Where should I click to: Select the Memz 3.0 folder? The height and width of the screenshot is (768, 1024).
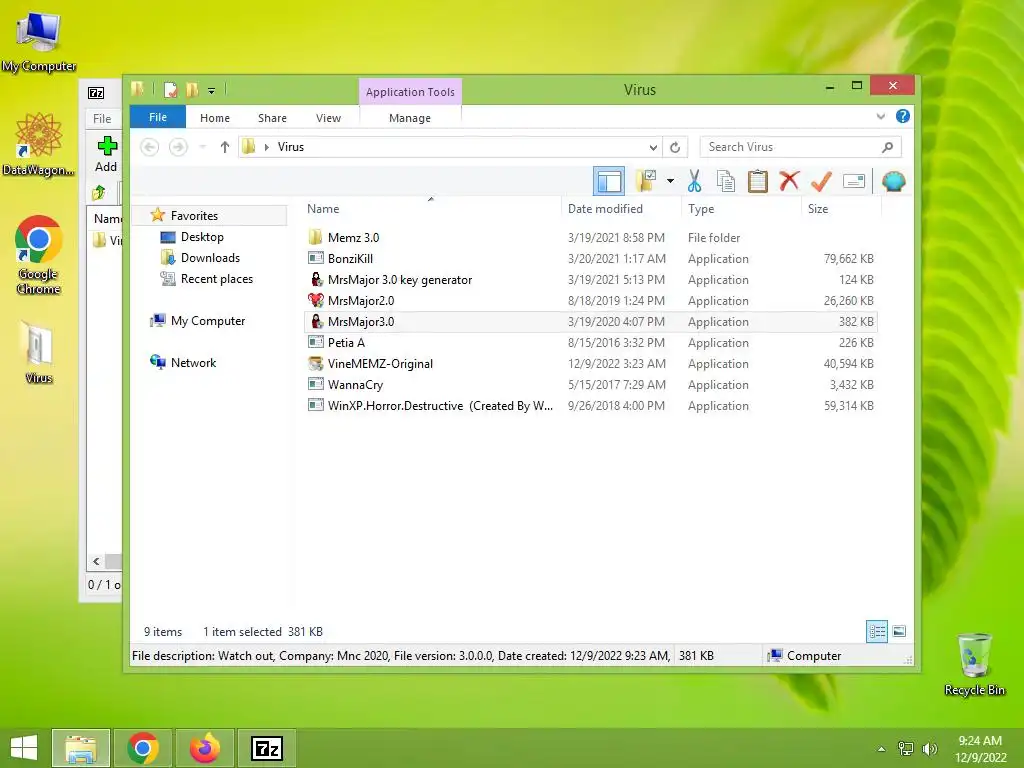(590, 238)
